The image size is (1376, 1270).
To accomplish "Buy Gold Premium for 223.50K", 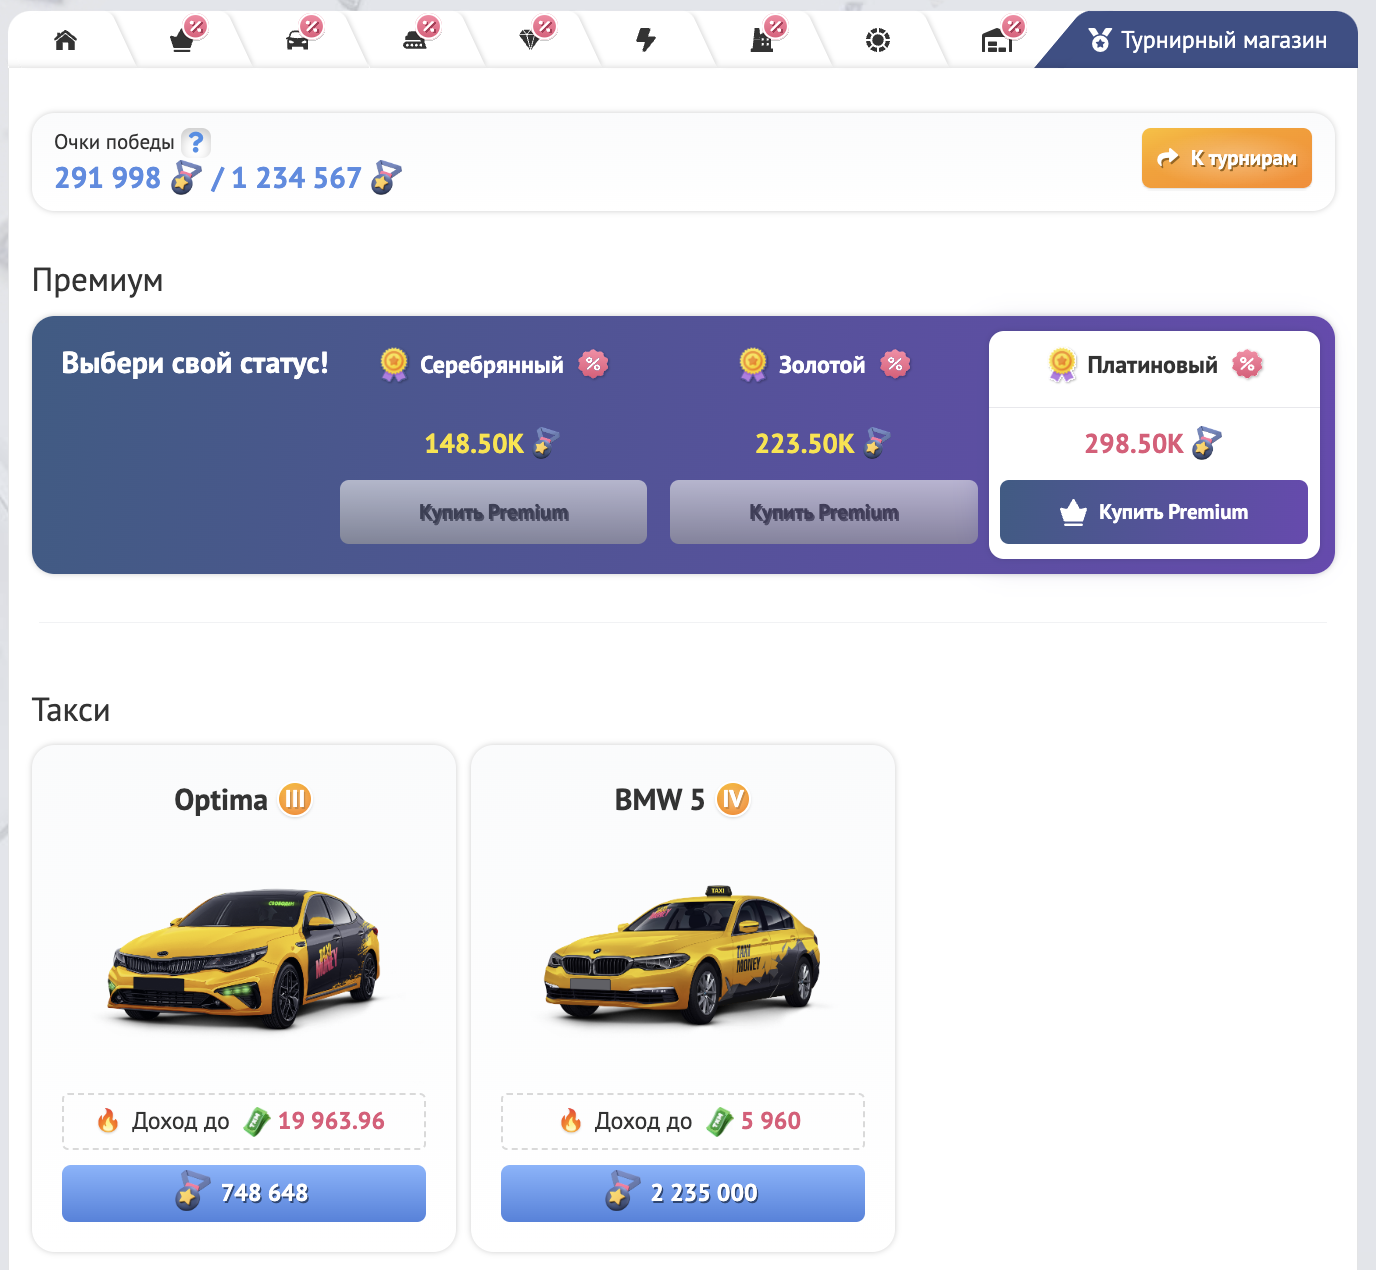I will 823,512.
